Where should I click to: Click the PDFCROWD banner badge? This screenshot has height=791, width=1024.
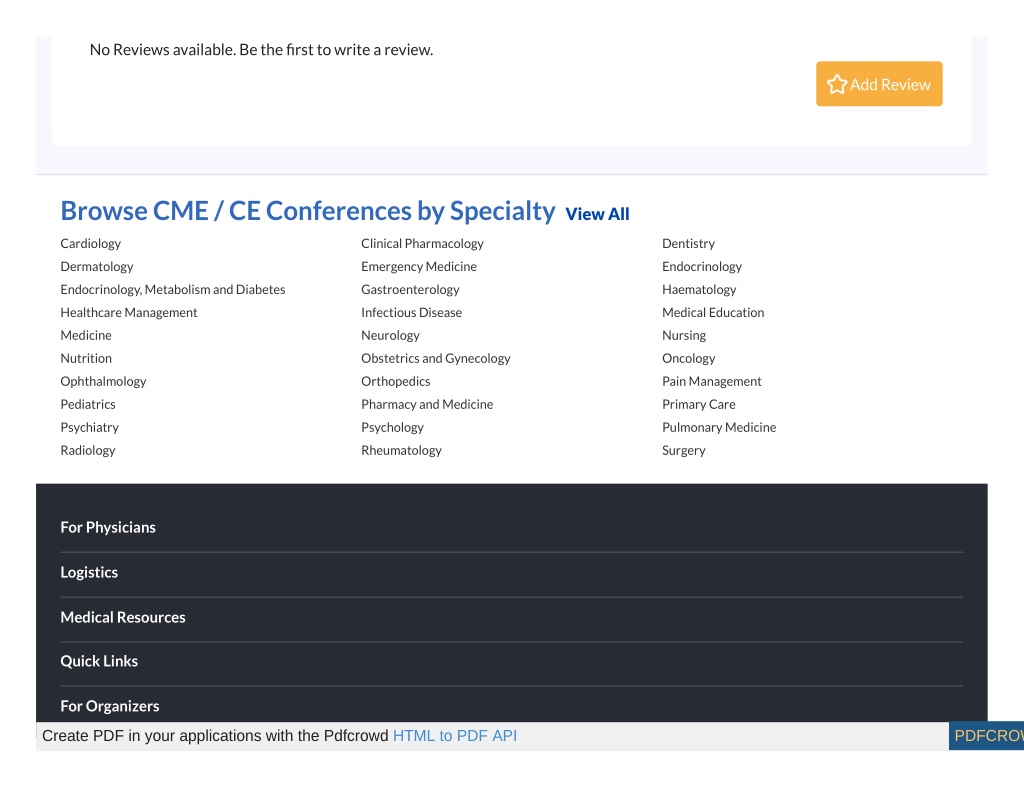point(986,736)
